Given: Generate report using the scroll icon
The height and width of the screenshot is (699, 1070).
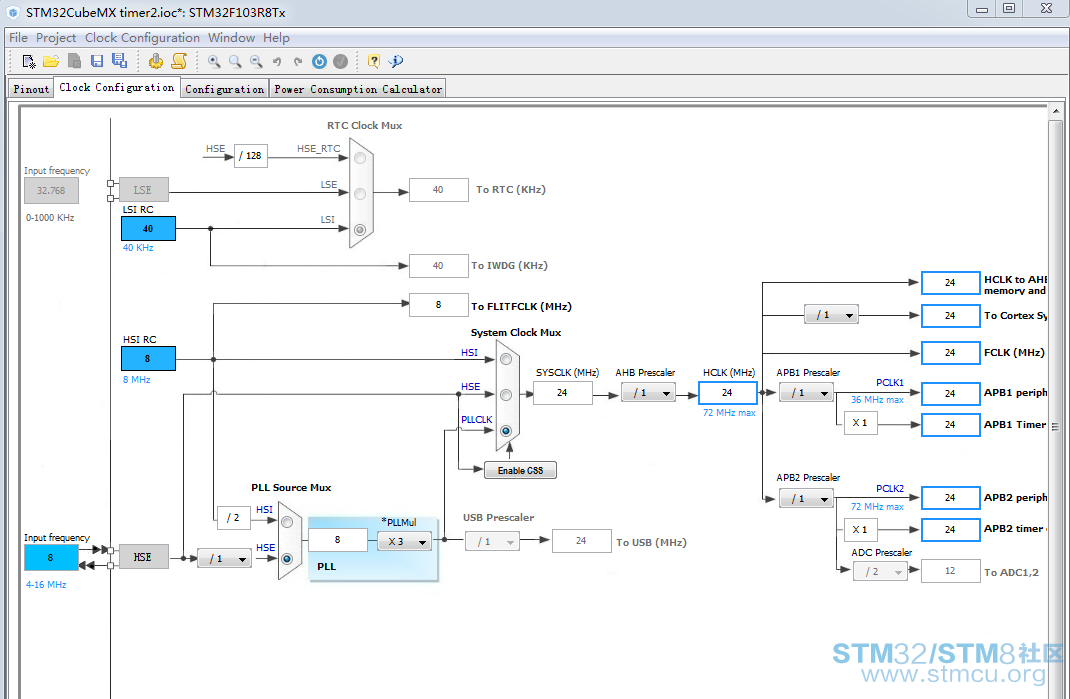Looking at the screenshot, I should tap(179, 61).
